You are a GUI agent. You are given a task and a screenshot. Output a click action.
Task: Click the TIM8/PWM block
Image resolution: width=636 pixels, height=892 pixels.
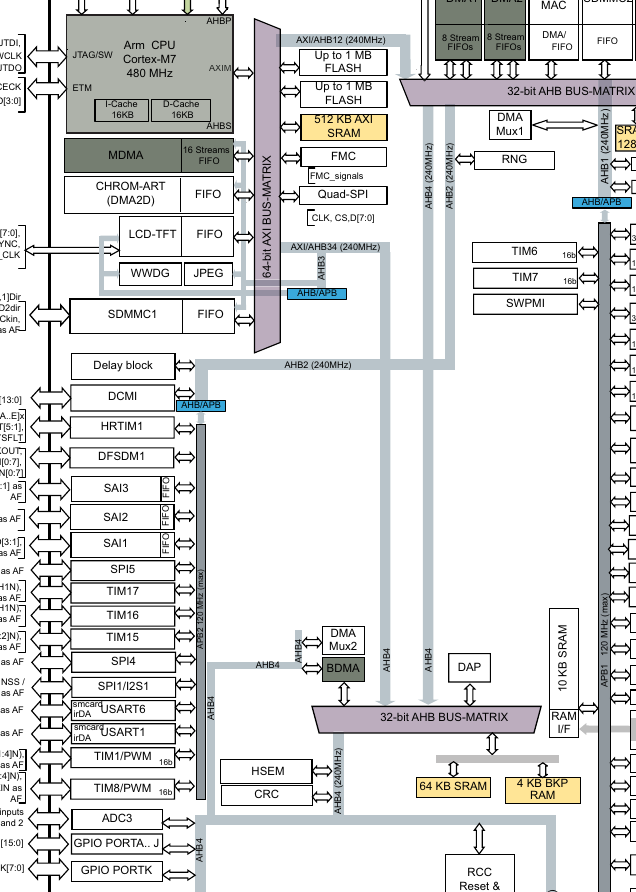pyautogui.click(x=123, y=789)
